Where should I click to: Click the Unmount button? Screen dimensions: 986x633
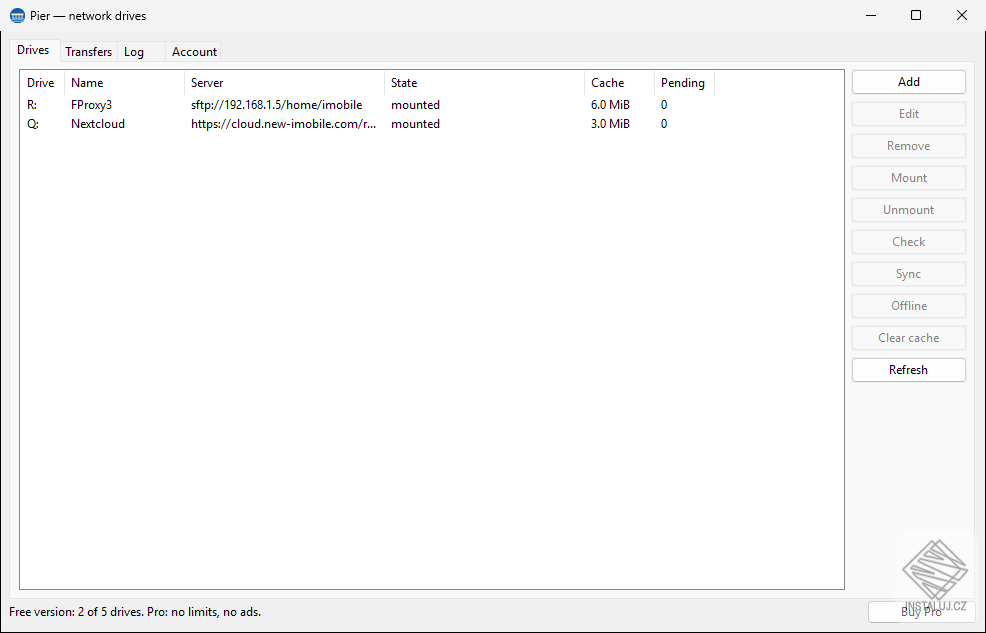click(x=909, y=210)
